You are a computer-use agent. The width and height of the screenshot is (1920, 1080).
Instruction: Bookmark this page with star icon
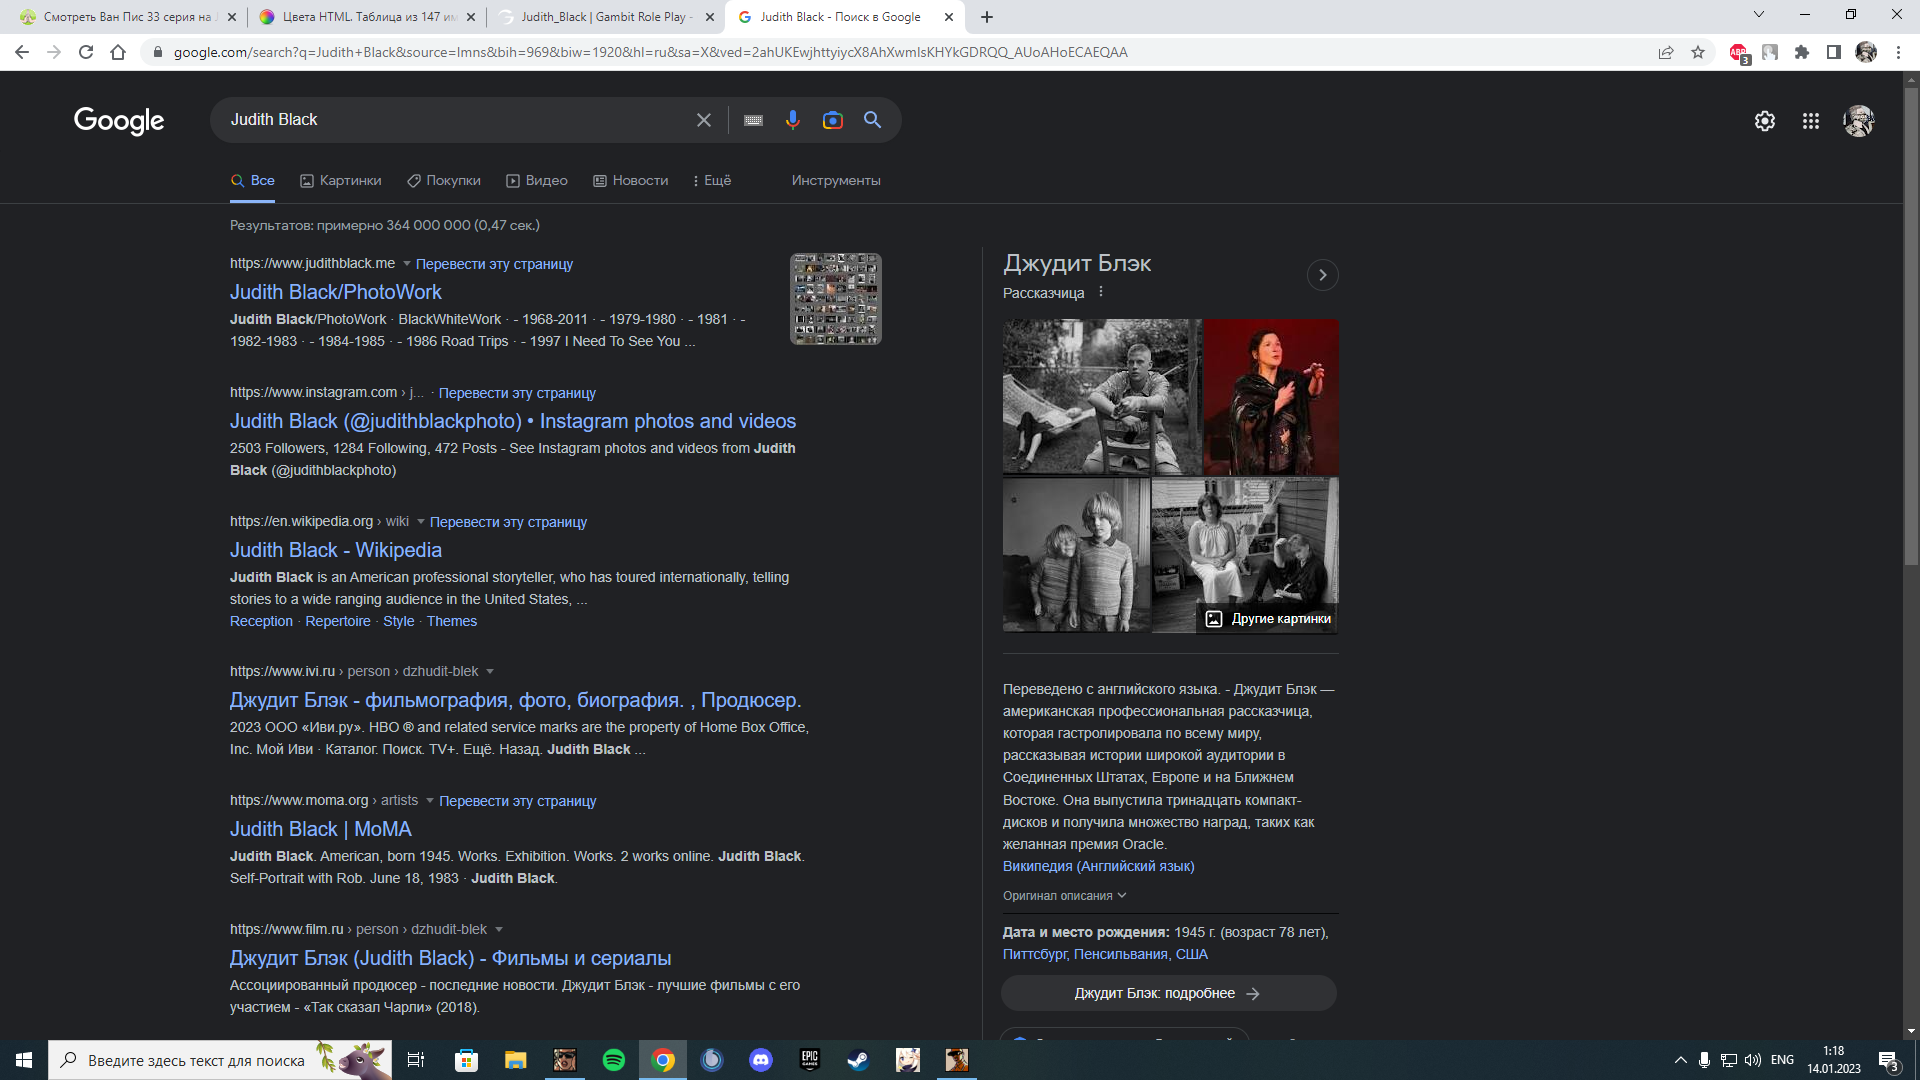1698,52
